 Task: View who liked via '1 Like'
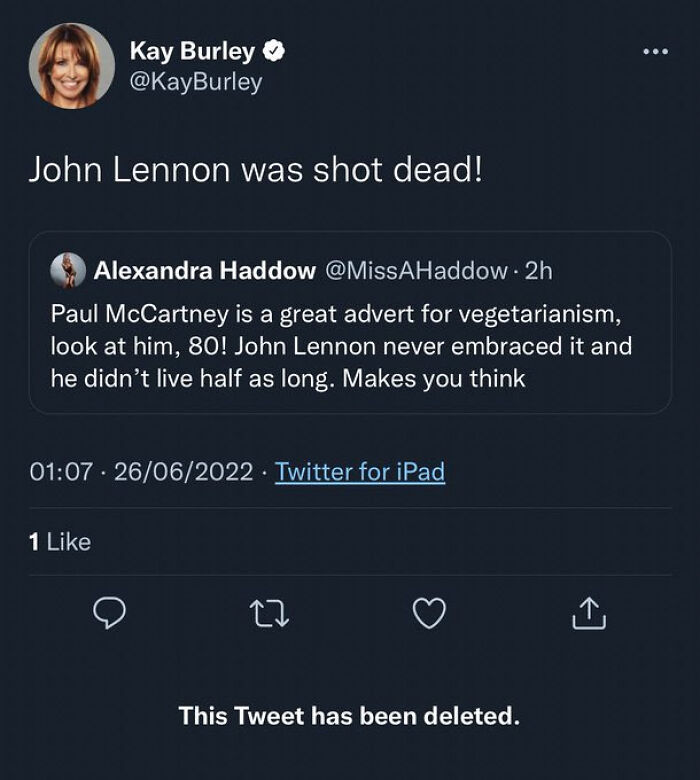pos(60,542)
